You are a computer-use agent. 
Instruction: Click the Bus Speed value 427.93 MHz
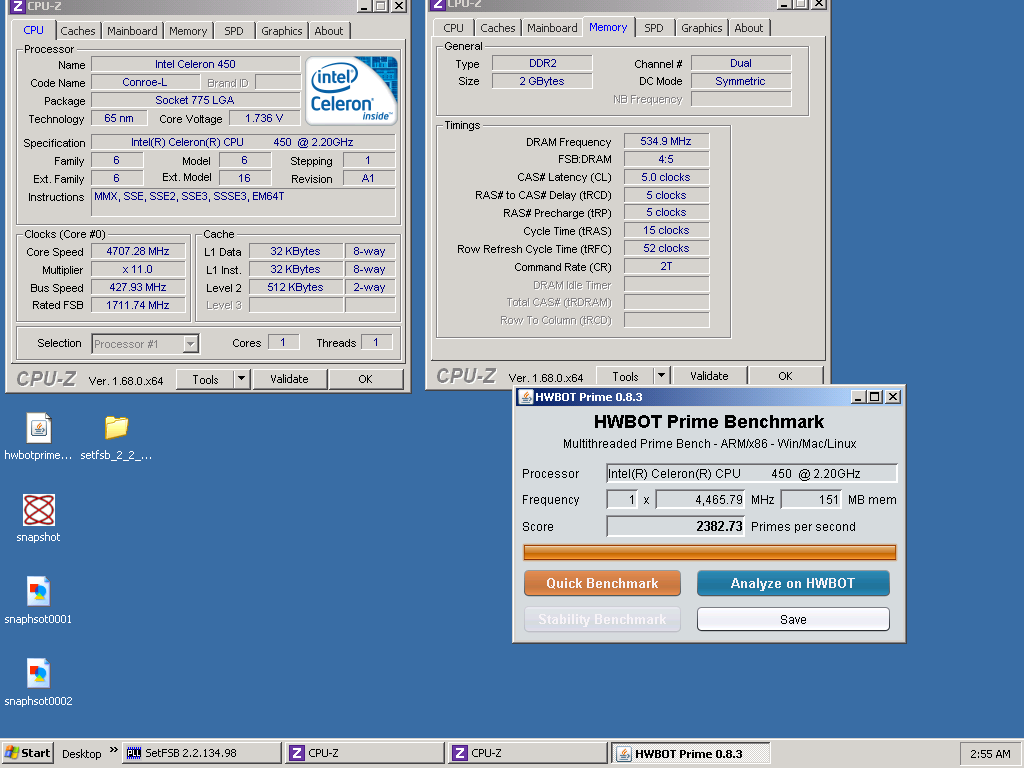138,287
